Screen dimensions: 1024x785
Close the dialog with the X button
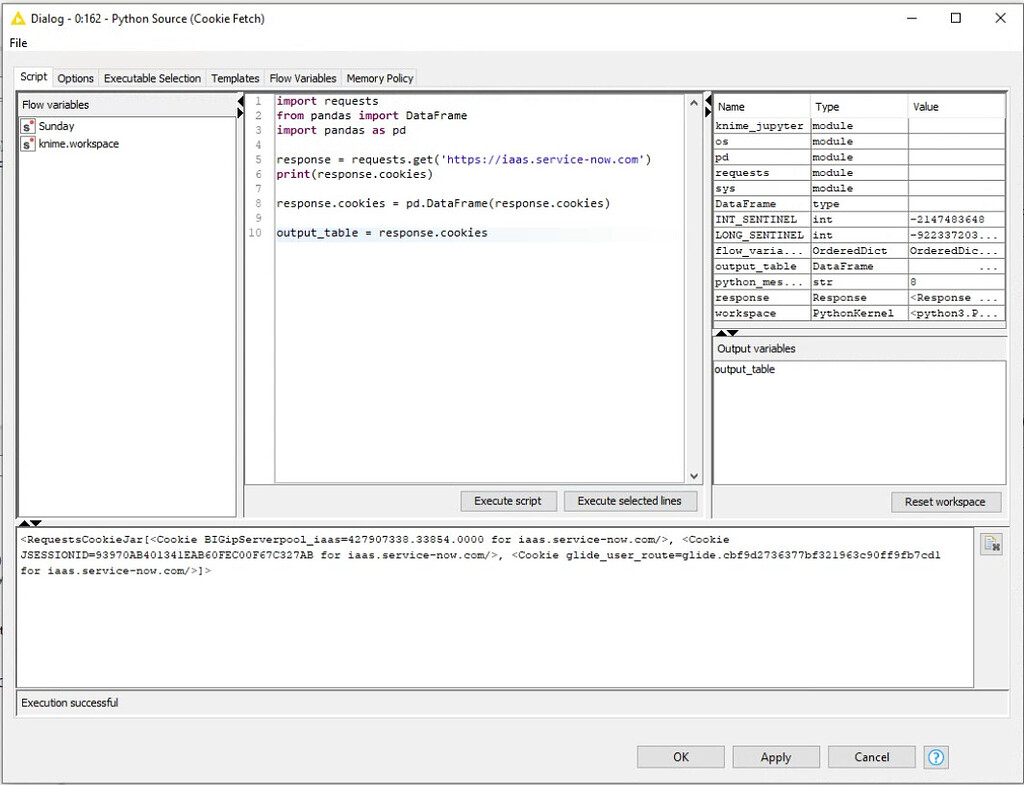1000,18
